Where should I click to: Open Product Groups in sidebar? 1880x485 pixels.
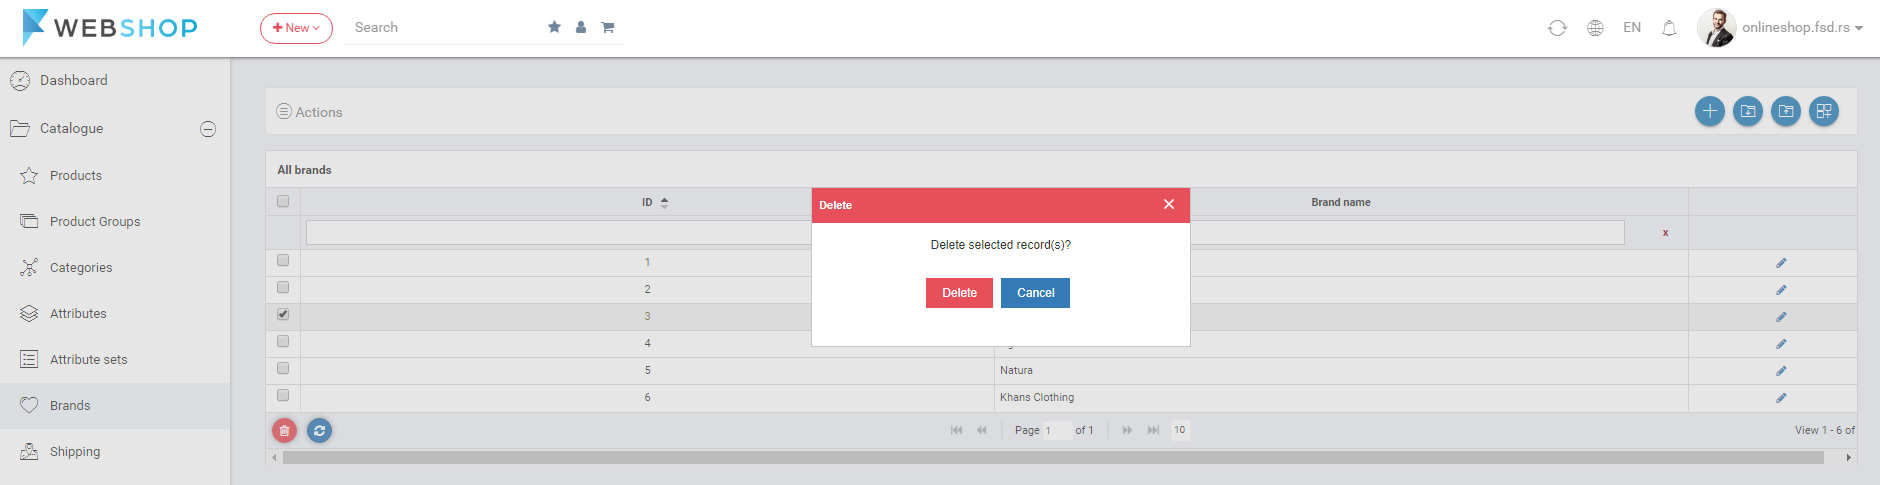coord(95,221)
